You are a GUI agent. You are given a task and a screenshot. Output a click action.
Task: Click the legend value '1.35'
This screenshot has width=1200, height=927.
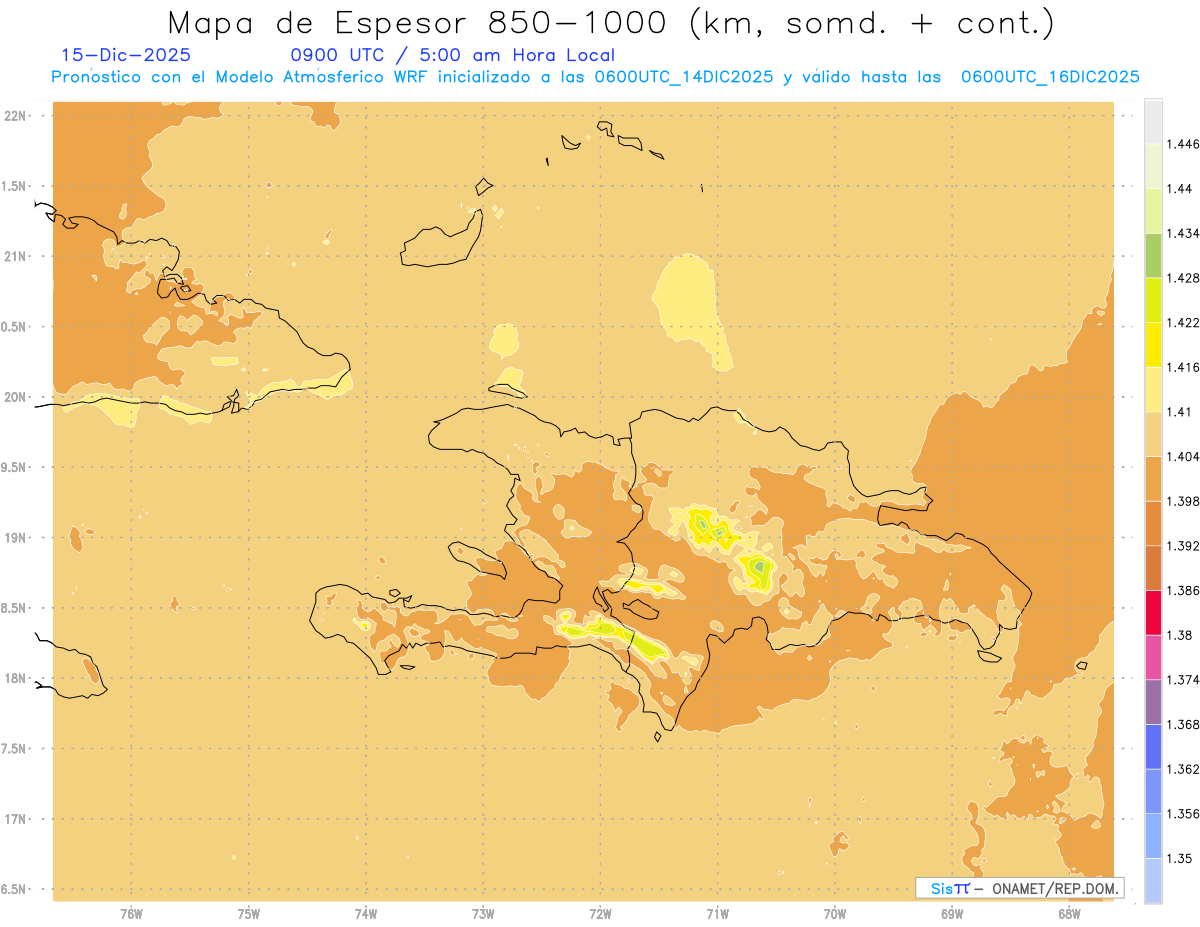pos(1182,858)
